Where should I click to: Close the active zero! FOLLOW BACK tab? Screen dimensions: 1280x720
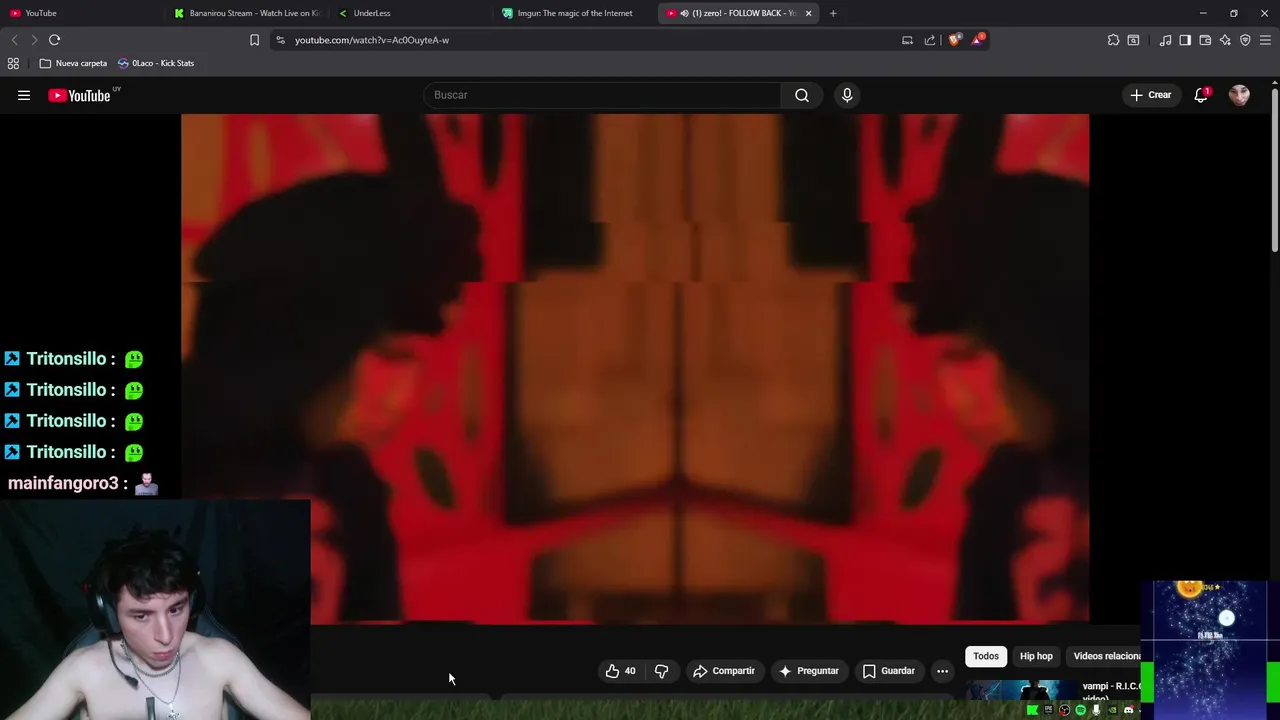pyautogui.click(x=808, y=13)
